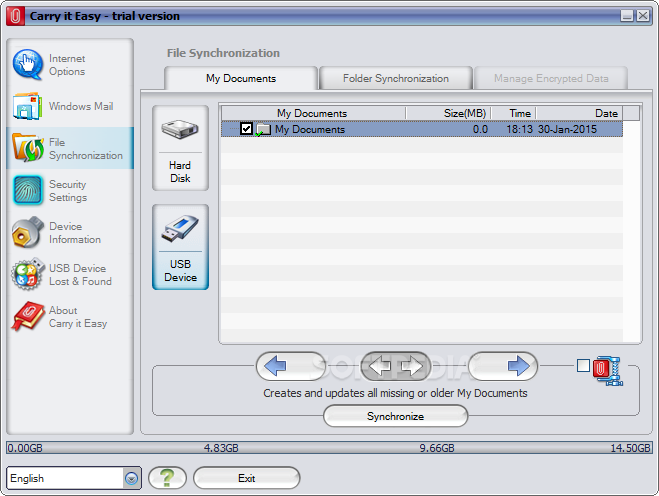Screen dimensions: 659x496
Task: Click the 0.0 size cell
Action: (x=480, y=129)
